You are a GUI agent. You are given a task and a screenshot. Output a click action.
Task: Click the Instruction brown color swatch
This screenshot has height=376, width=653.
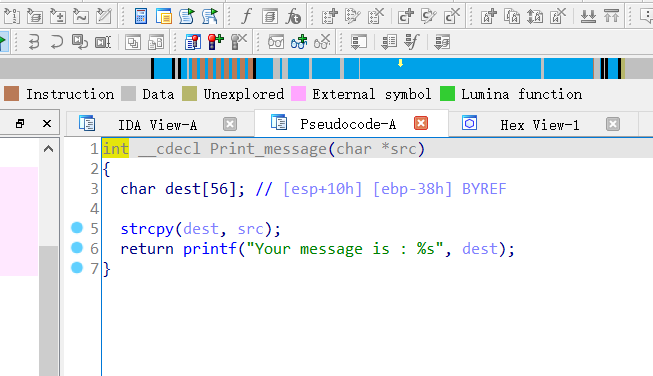pyautogui.click(x=12, y=94)
